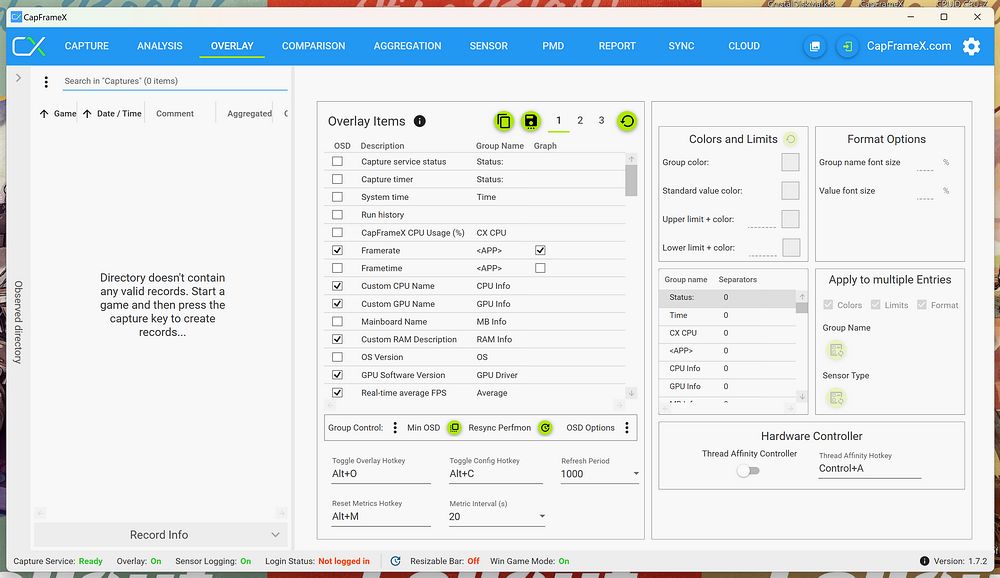Uncheck Framerate OSD checkbox

(337, 250)
